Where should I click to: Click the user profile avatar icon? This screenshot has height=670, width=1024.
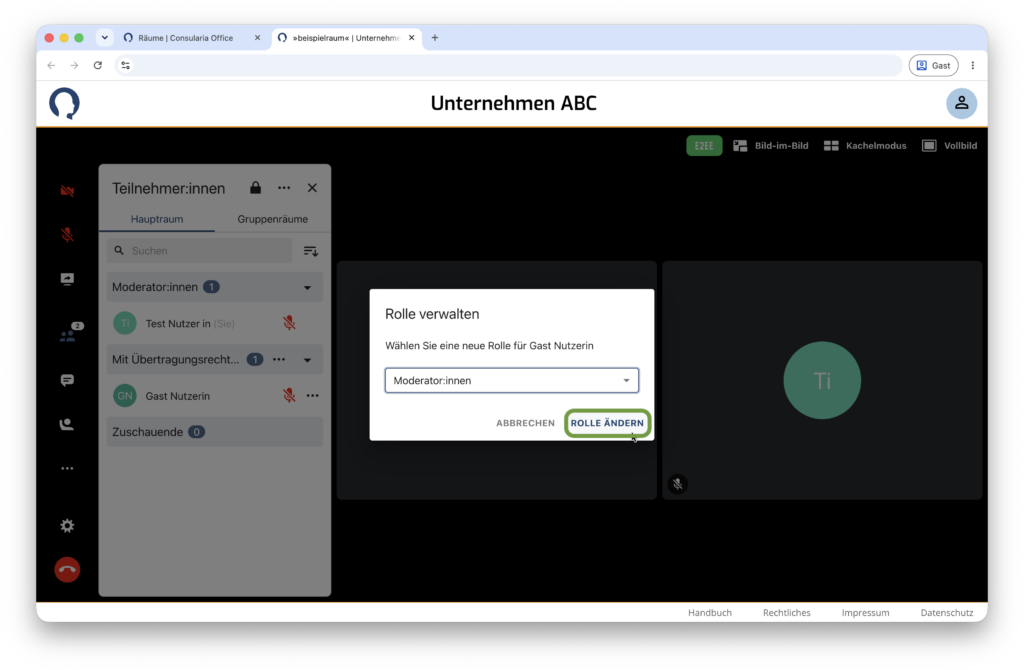click(961, 103)
